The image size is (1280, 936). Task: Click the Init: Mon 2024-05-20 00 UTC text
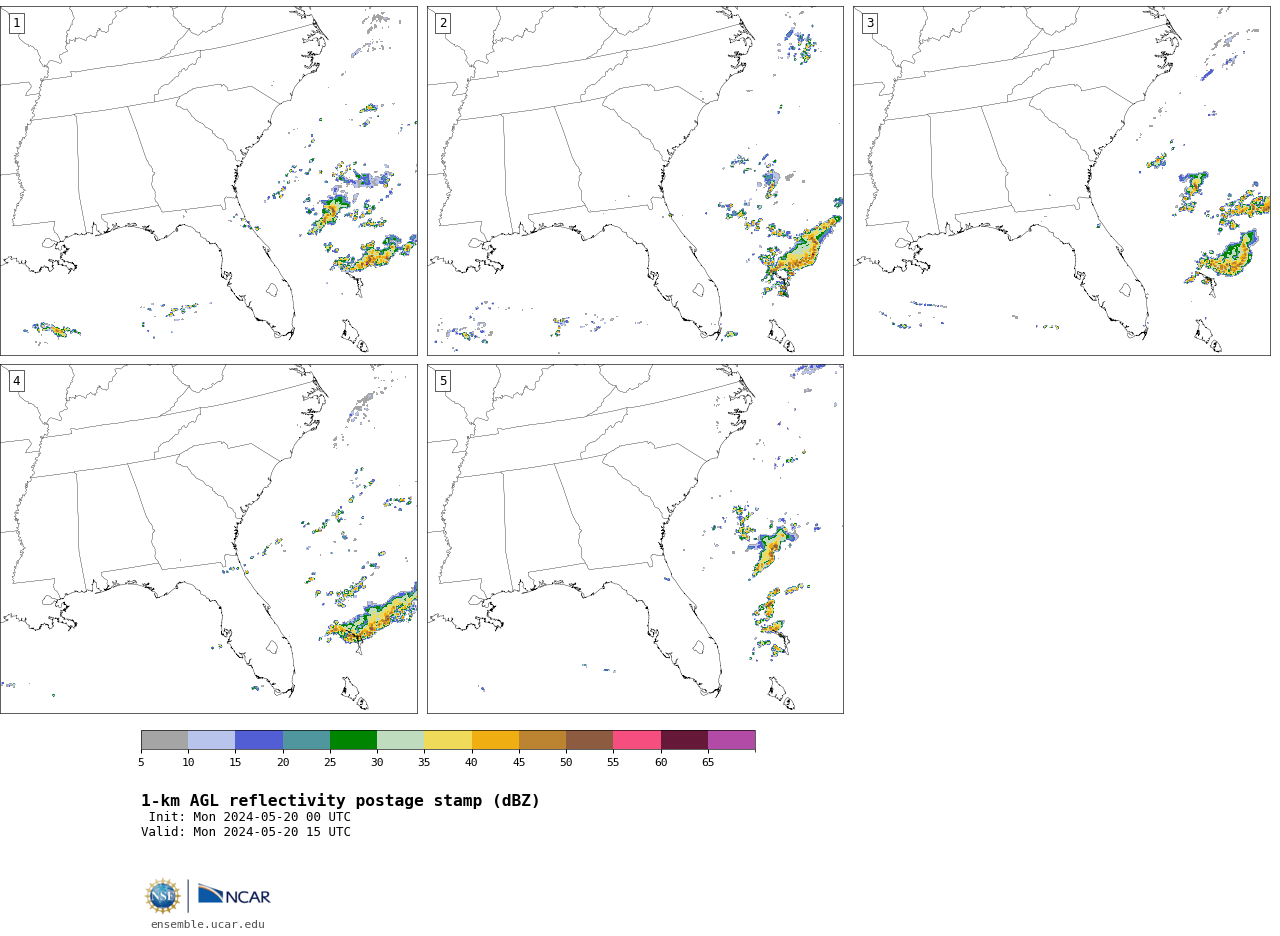250,817
